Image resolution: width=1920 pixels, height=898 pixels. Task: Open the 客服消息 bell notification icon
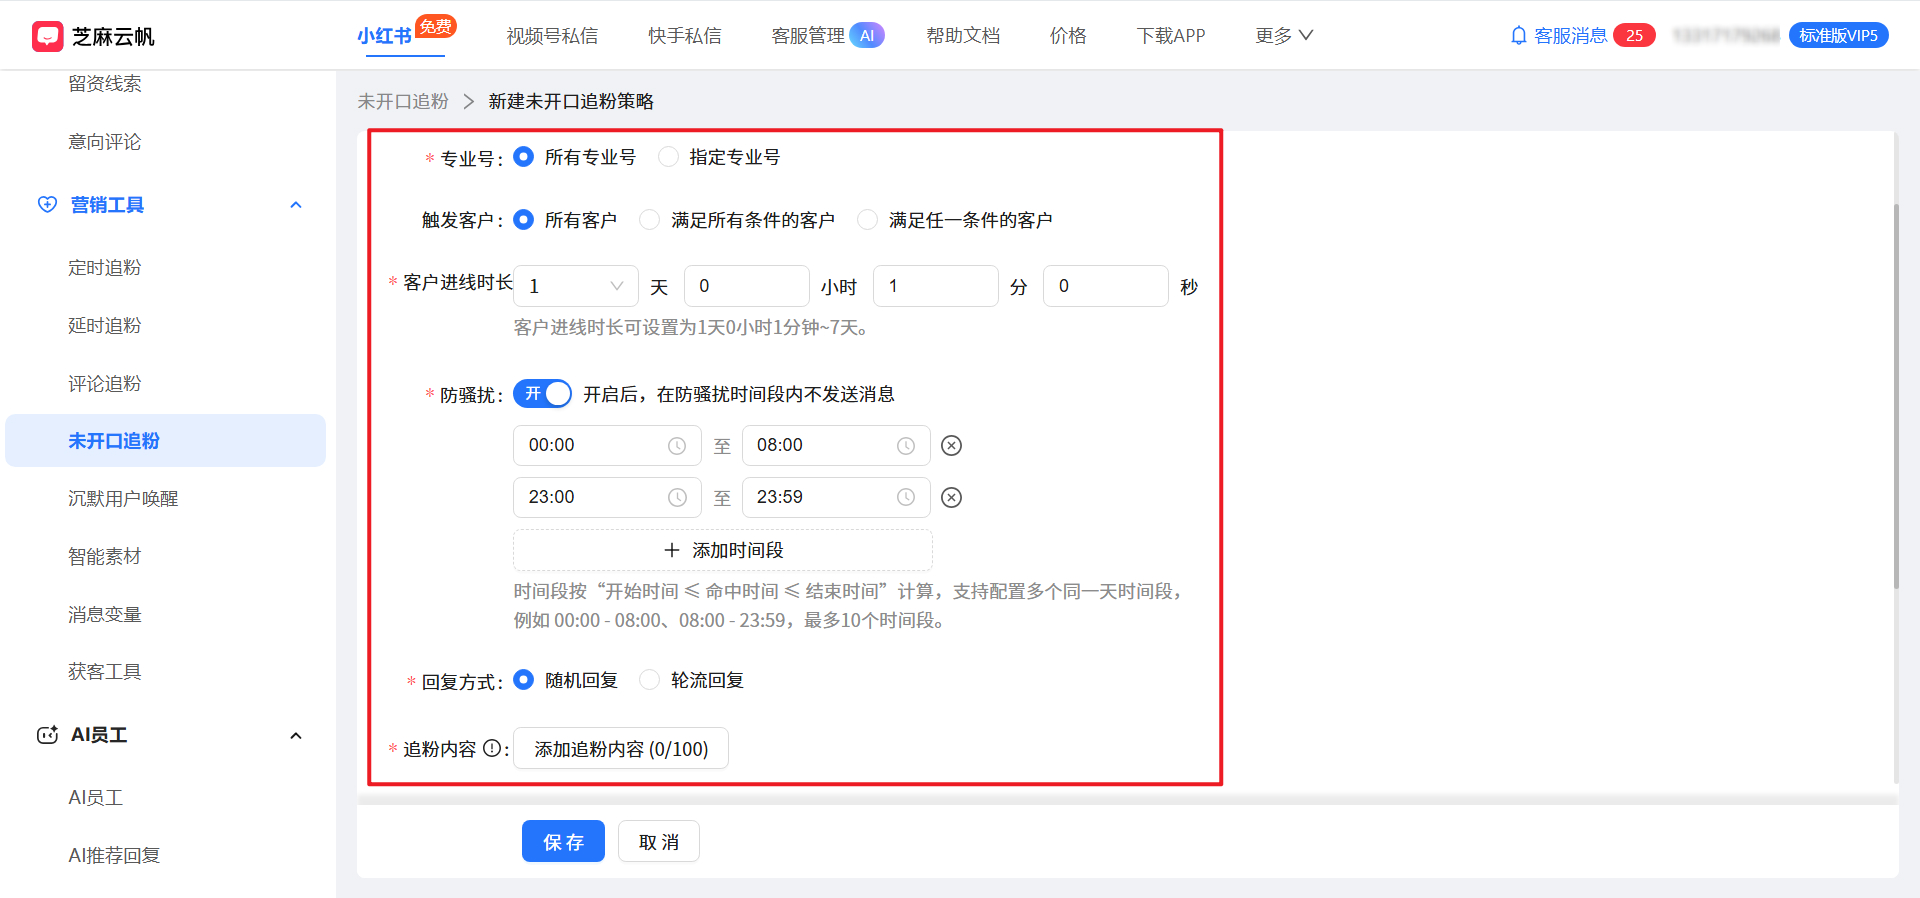(1518, 36)
